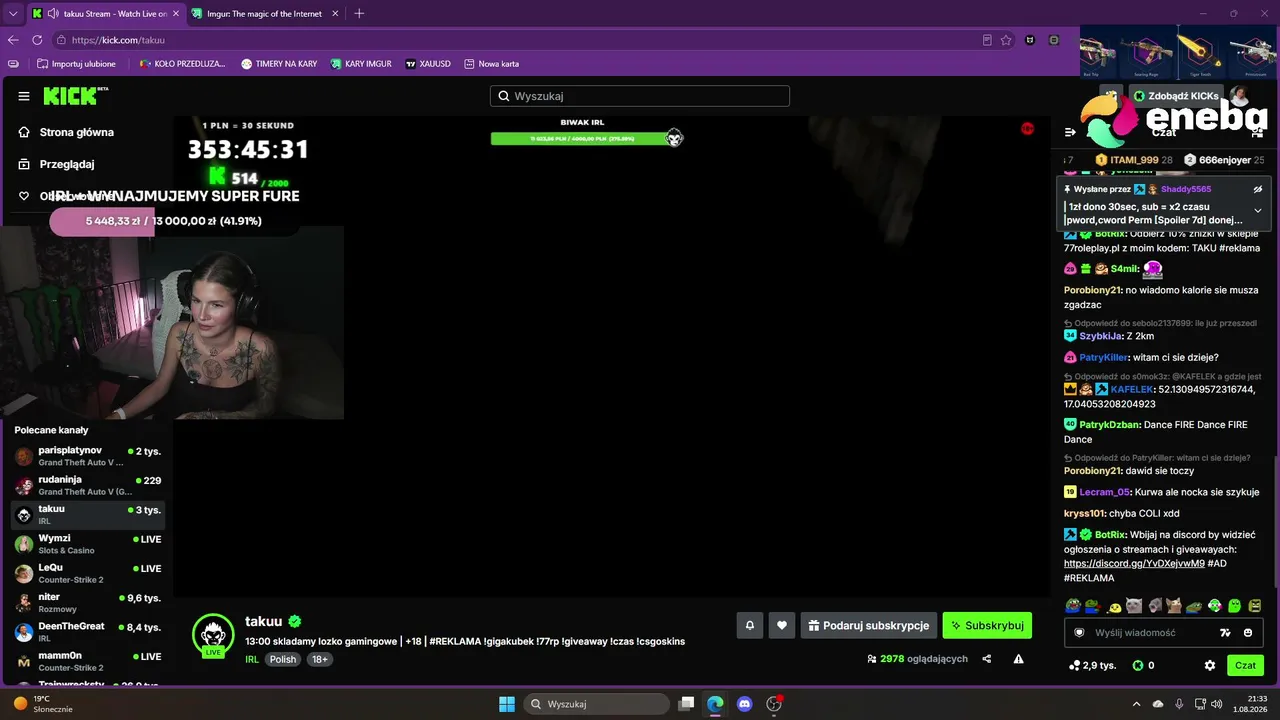Open Discord from the taskbar
The height and width of the screenshot is (720, 1280).
tap(744, 704)
